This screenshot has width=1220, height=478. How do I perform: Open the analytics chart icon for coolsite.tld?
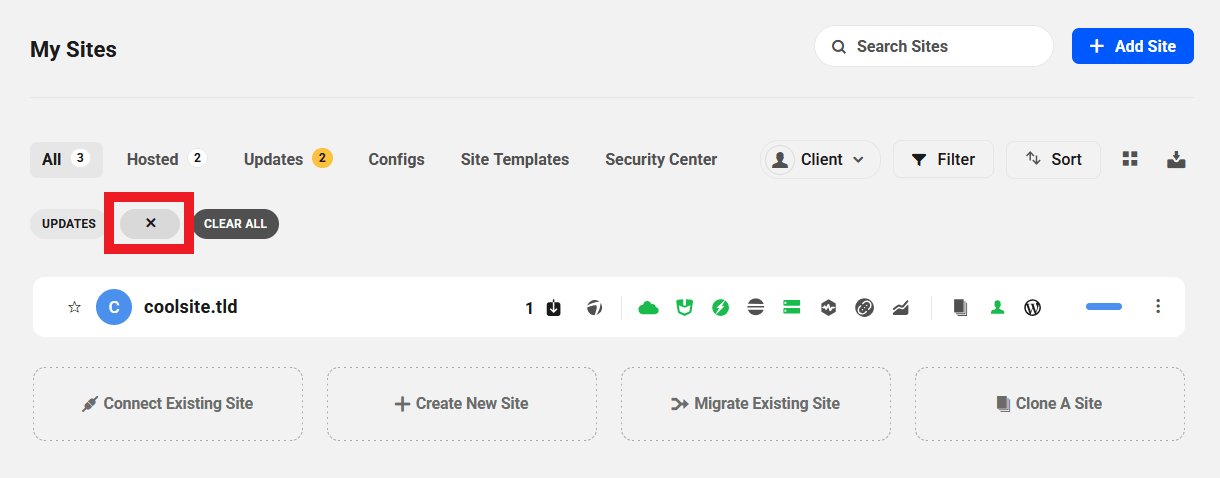pos(901,308)
